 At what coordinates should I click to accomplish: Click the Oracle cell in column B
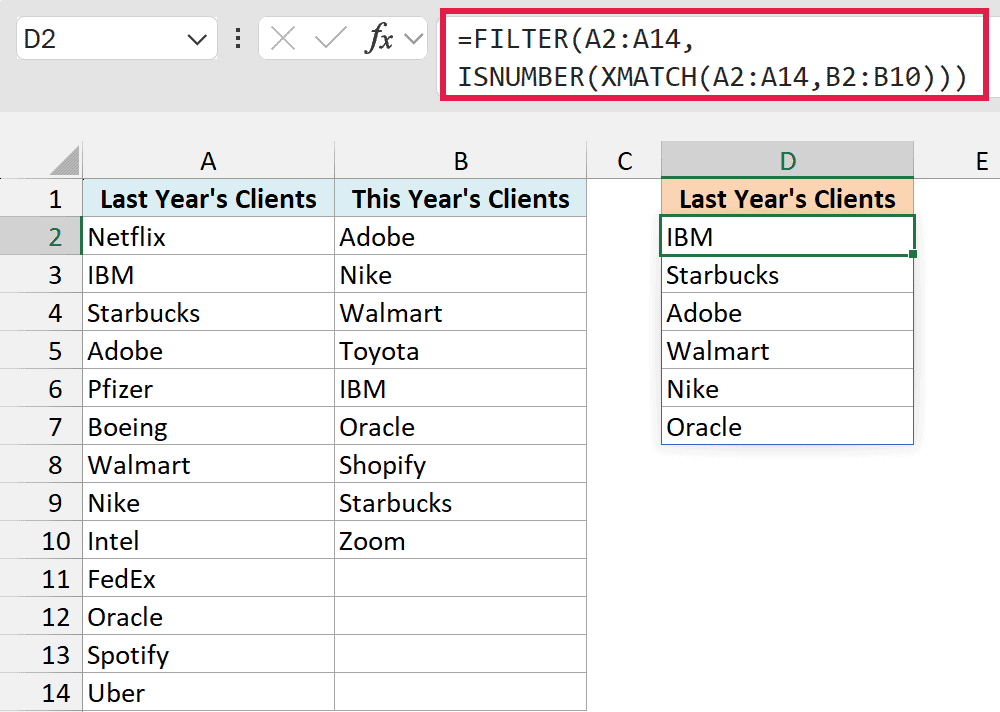point(460,426)
